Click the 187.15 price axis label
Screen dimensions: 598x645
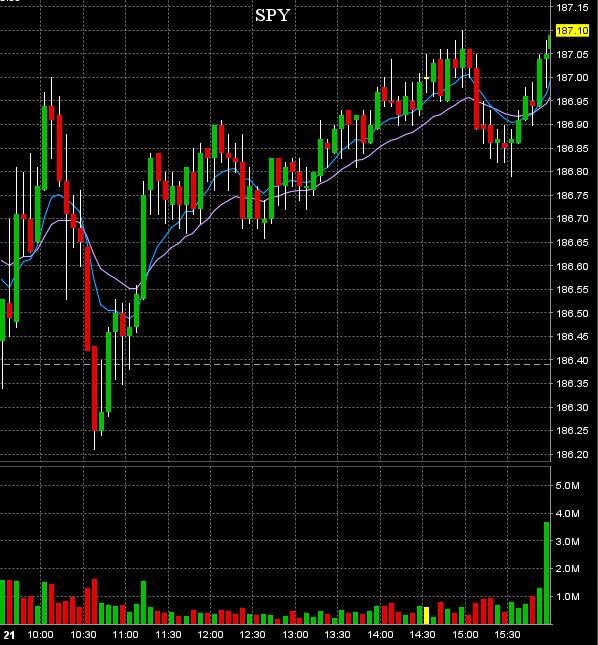pos(572,7)
